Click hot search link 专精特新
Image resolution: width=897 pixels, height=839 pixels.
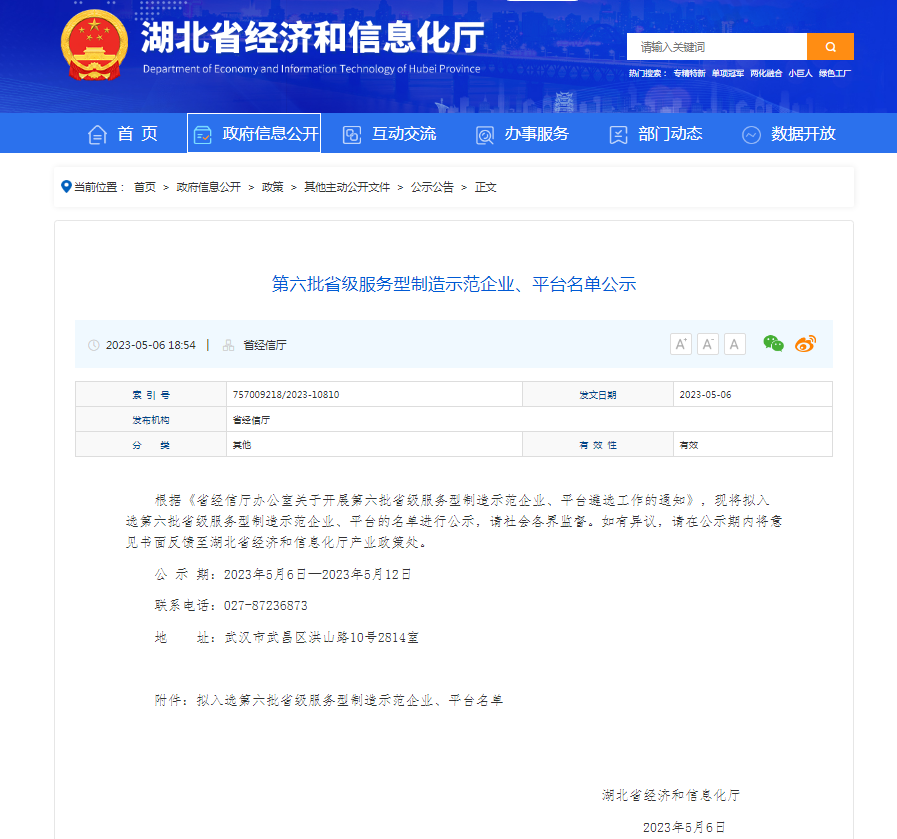pos(689,73)
